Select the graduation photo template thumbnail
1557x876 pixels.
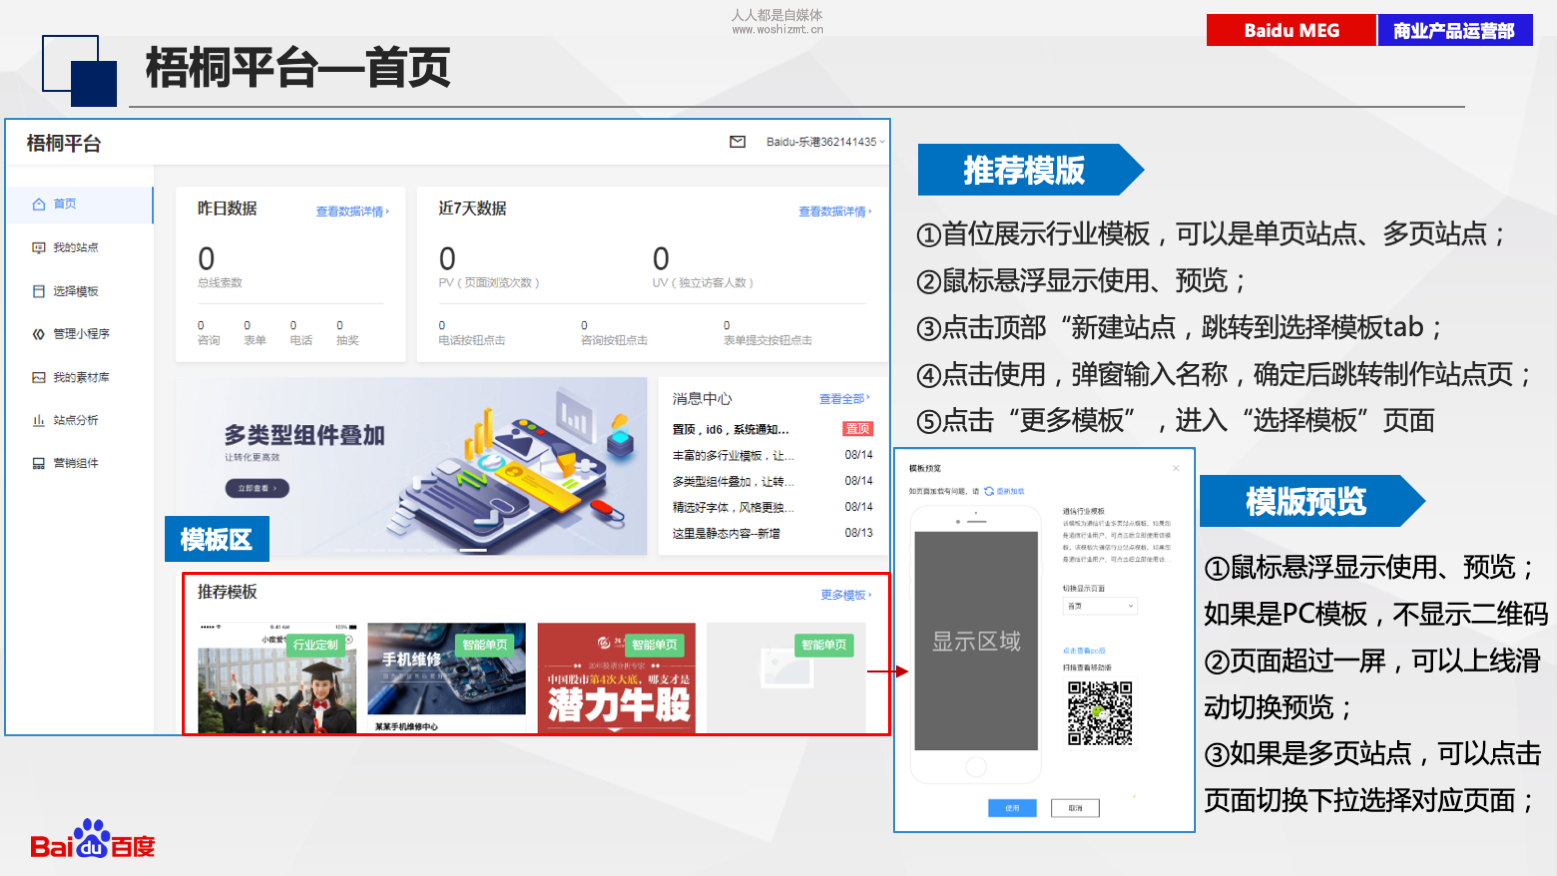277,679
